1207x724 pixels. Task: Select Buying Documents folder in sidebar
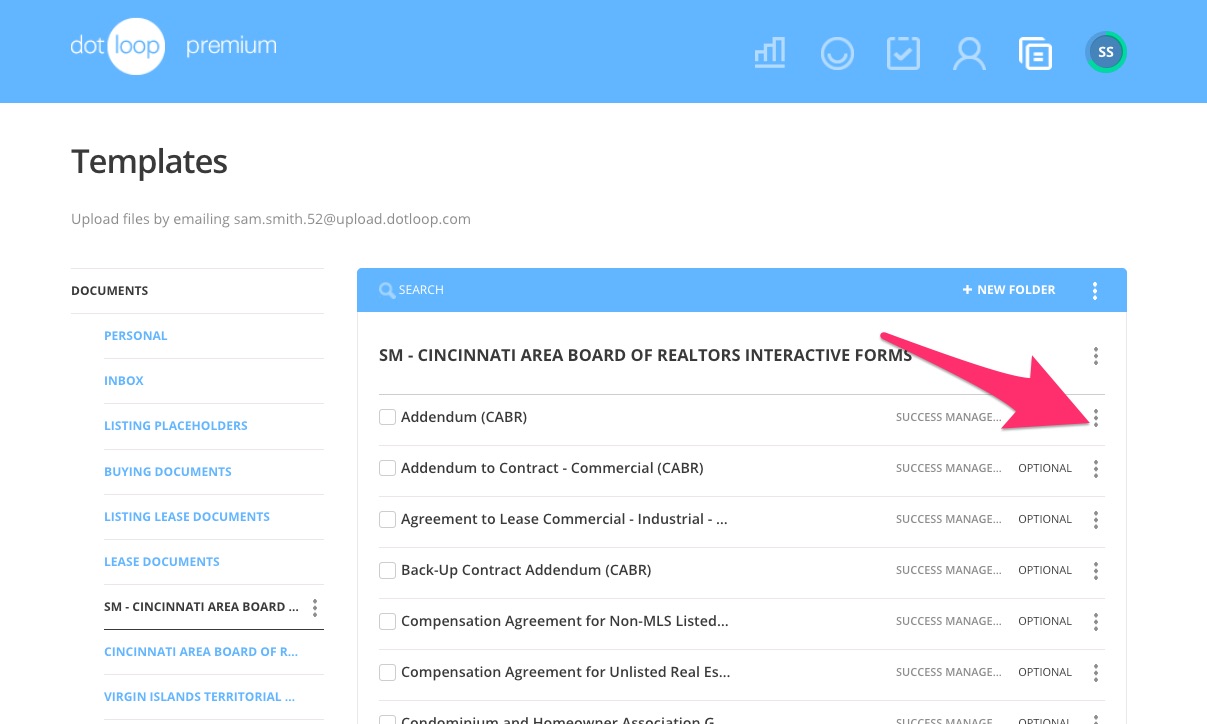click(167, 471)
